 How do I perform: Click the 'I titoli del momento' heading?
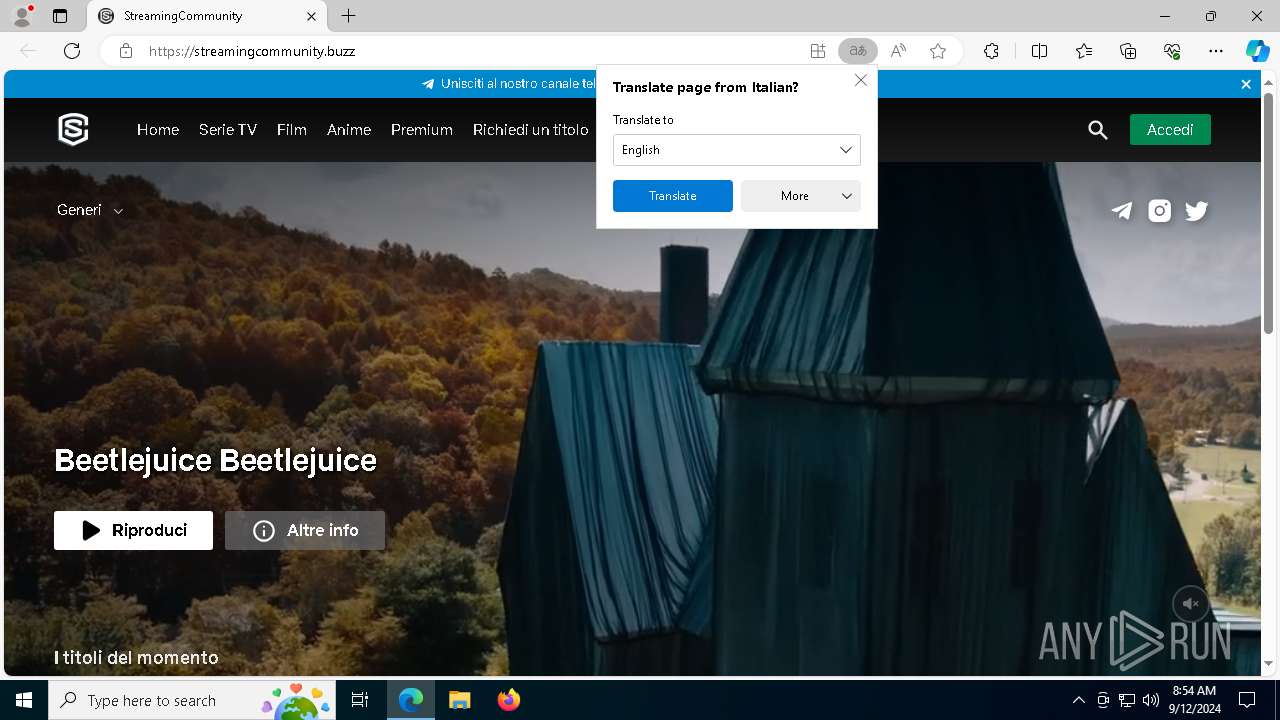point(136,657)
